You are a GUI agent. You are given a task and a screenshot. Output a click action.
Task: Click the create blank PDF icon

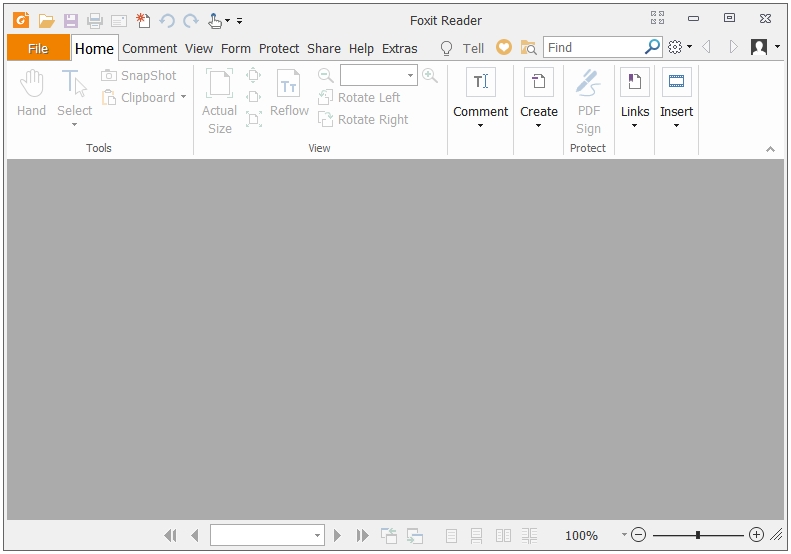(x=143, y=20)
